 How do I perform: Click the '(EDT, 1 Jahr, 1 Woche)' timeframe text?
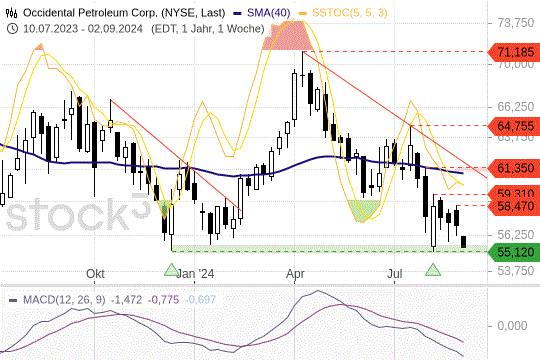point(208,29)
